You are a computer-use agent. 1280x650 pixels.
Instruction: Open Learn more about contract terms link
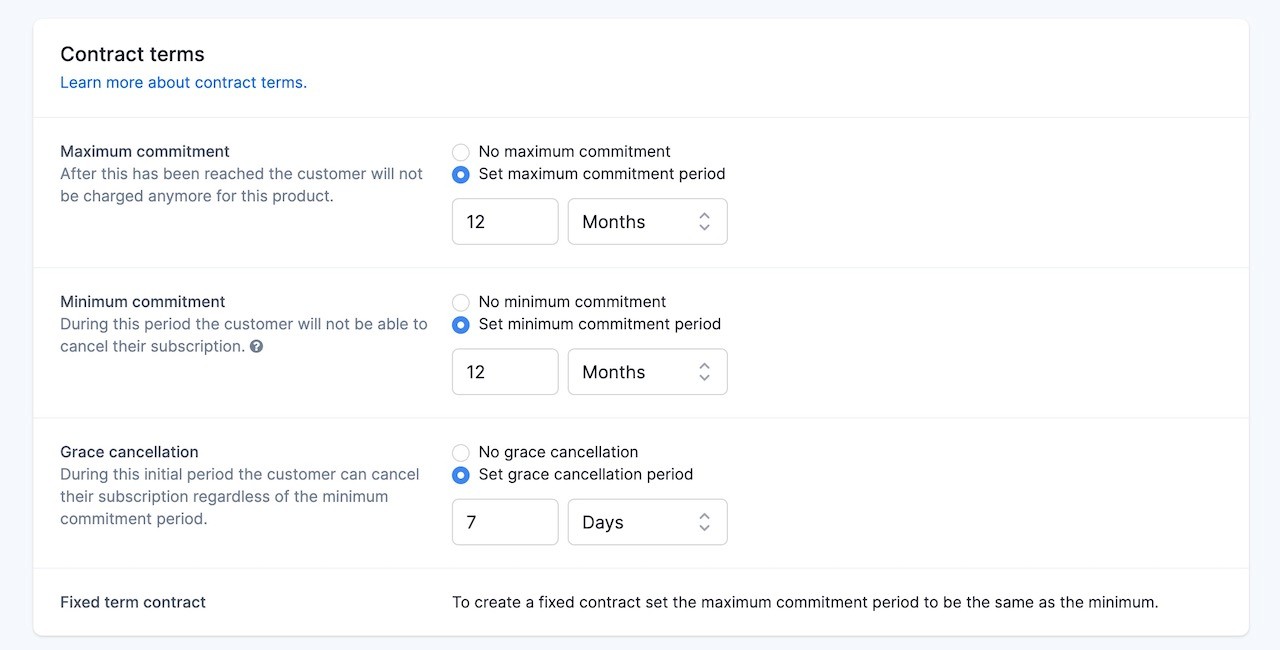(183, 83)
